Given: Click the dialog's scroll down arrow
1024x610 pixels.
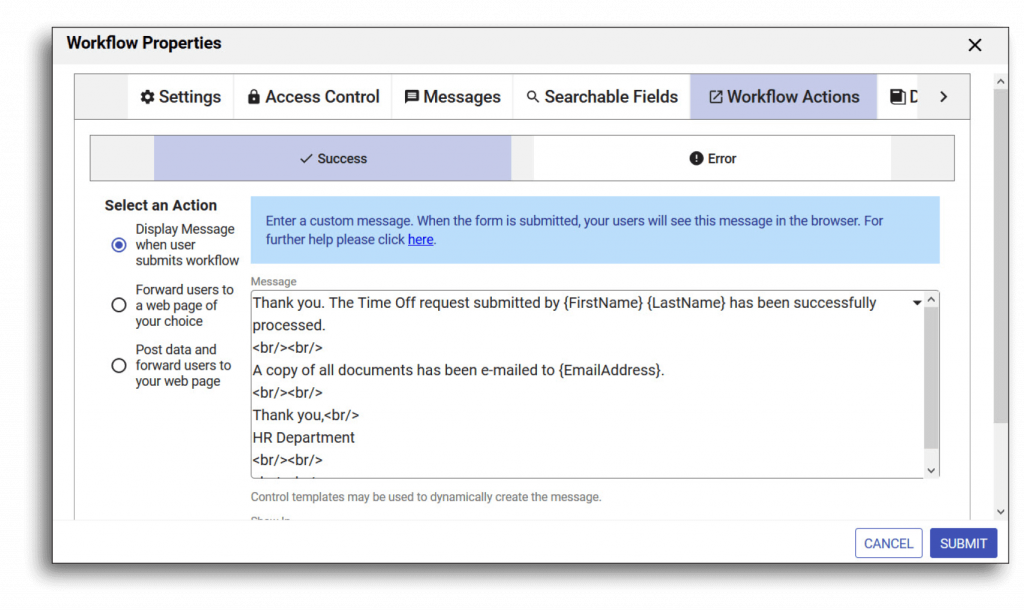Looking at the screenshot, I should pyautogui.click(x=1000, y=512).
